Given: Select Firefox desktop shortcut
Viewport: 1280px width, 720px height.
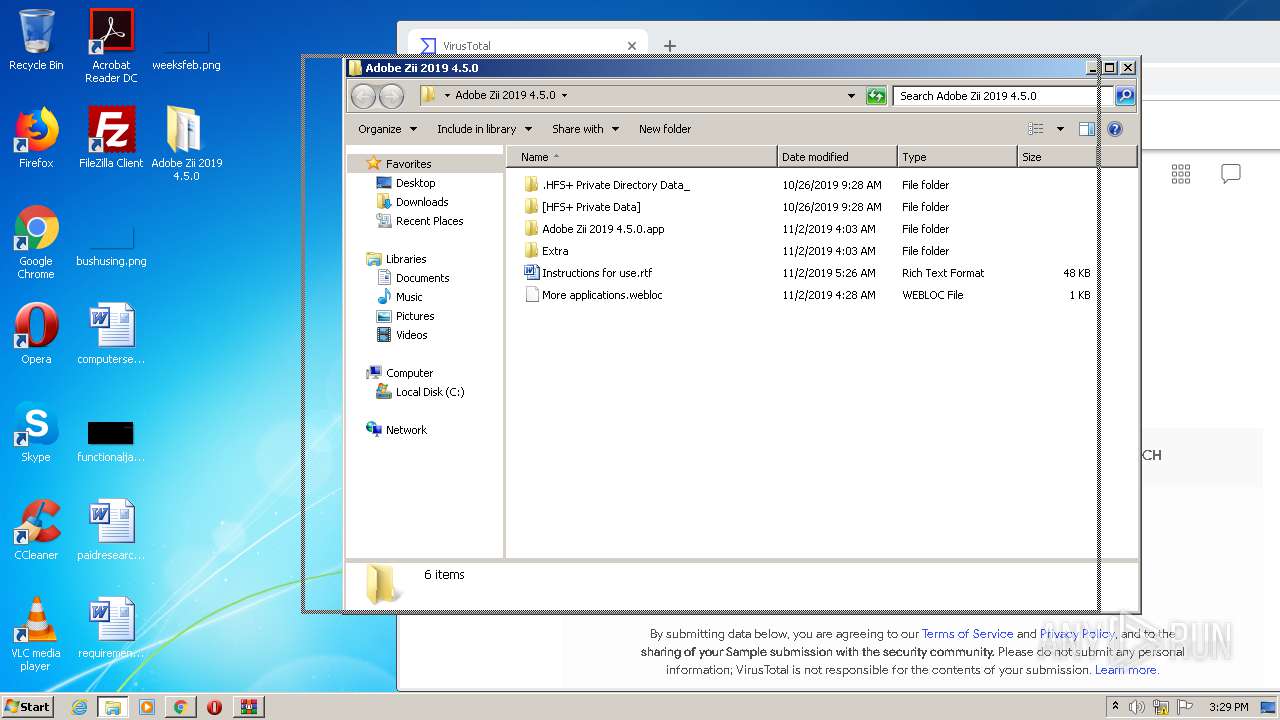Looking at the screenshot, I should (36, 138).
